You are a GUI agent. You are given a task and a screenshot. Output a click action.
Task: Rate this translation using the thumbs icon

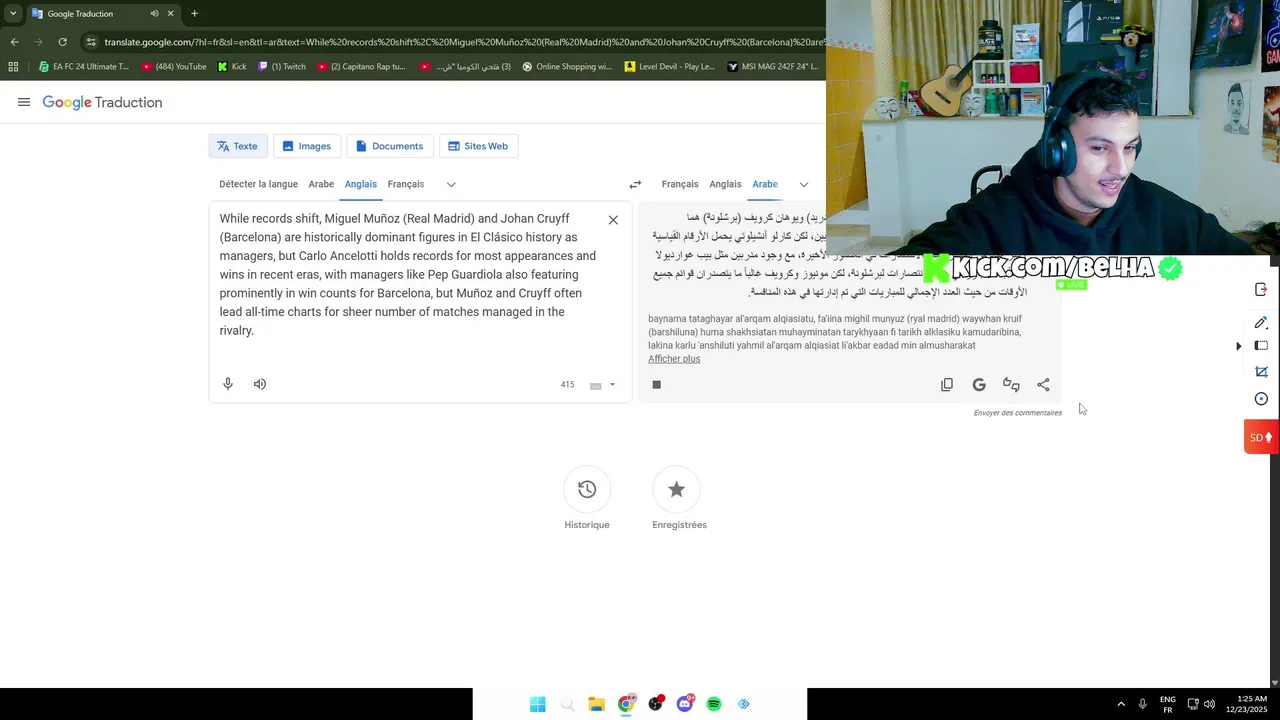click(1011, 384)
